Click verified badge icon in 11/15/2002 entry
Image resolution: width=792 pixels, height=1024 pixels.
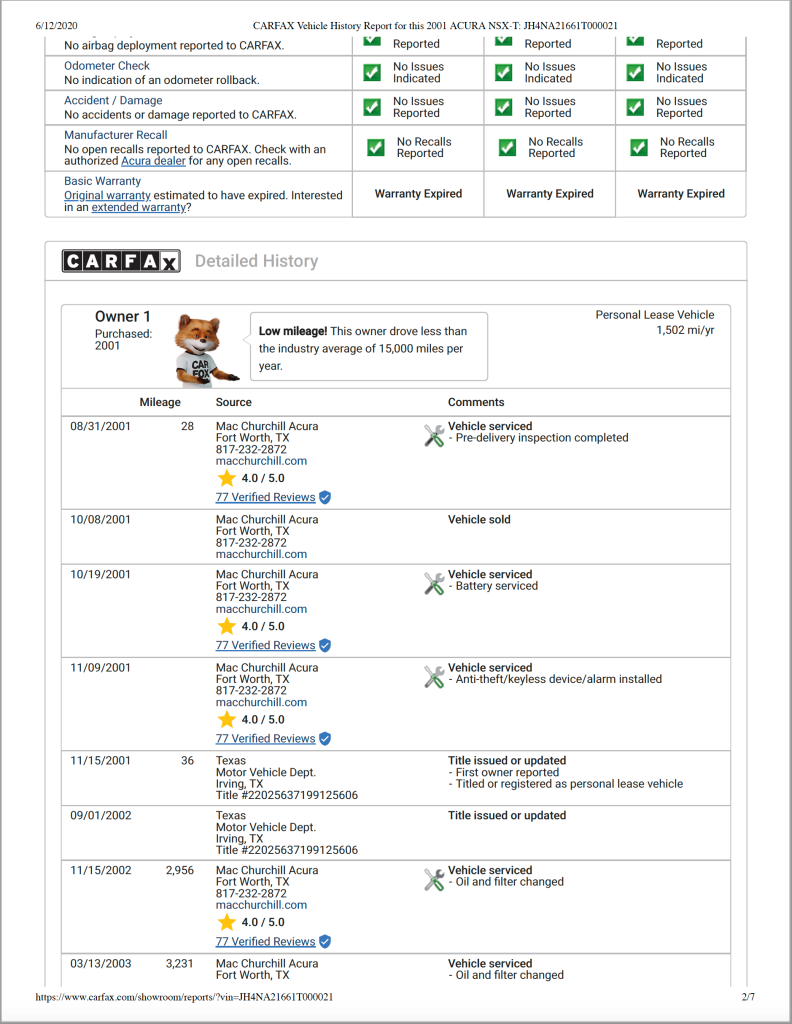pyautogui.click(x=325, y=941)
